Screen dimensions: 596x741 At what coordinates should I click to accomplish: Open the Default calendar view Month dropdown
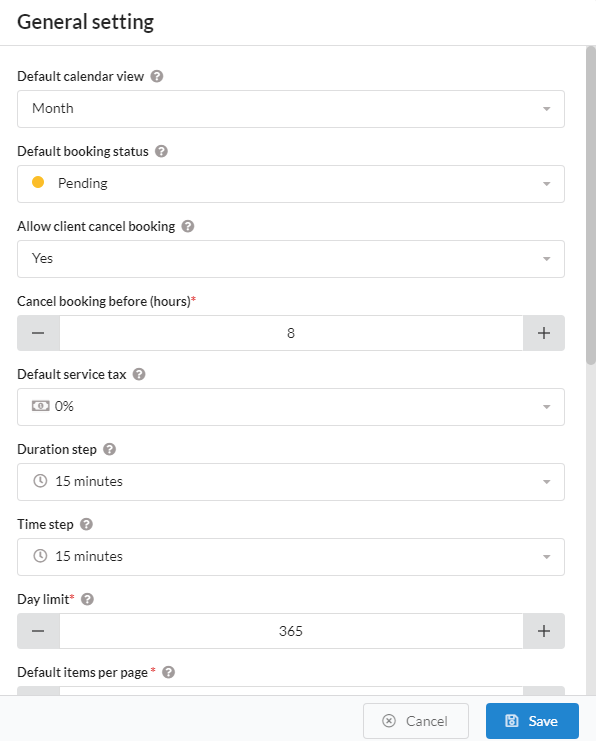tap(291, 109)
